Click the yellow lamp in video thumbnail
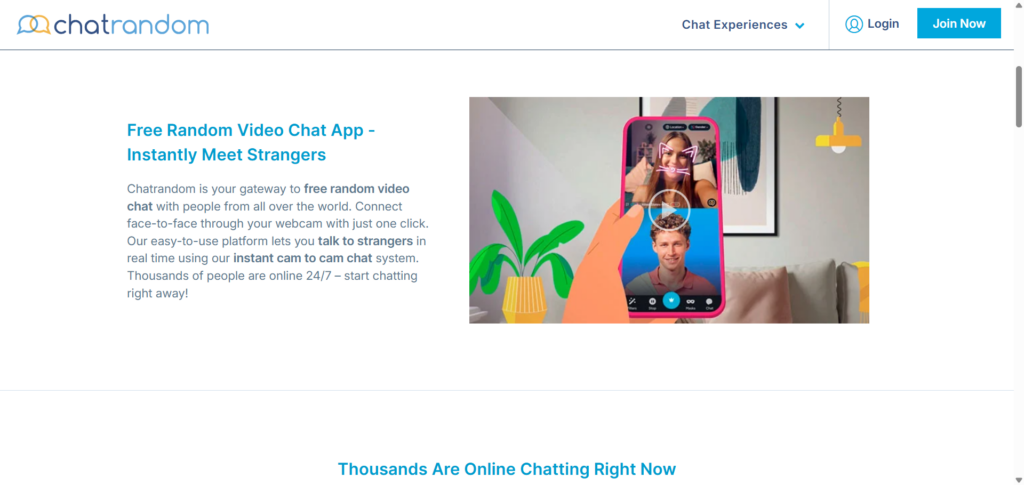Viewport: 1024px width, 485px height. tap(838, 138)
